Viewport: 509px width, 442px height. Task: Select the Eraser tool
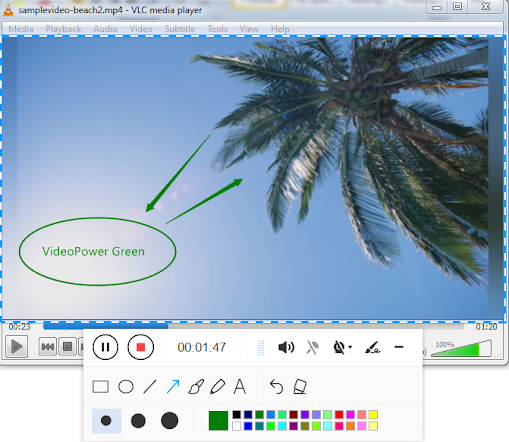click(x=300, y=387)
